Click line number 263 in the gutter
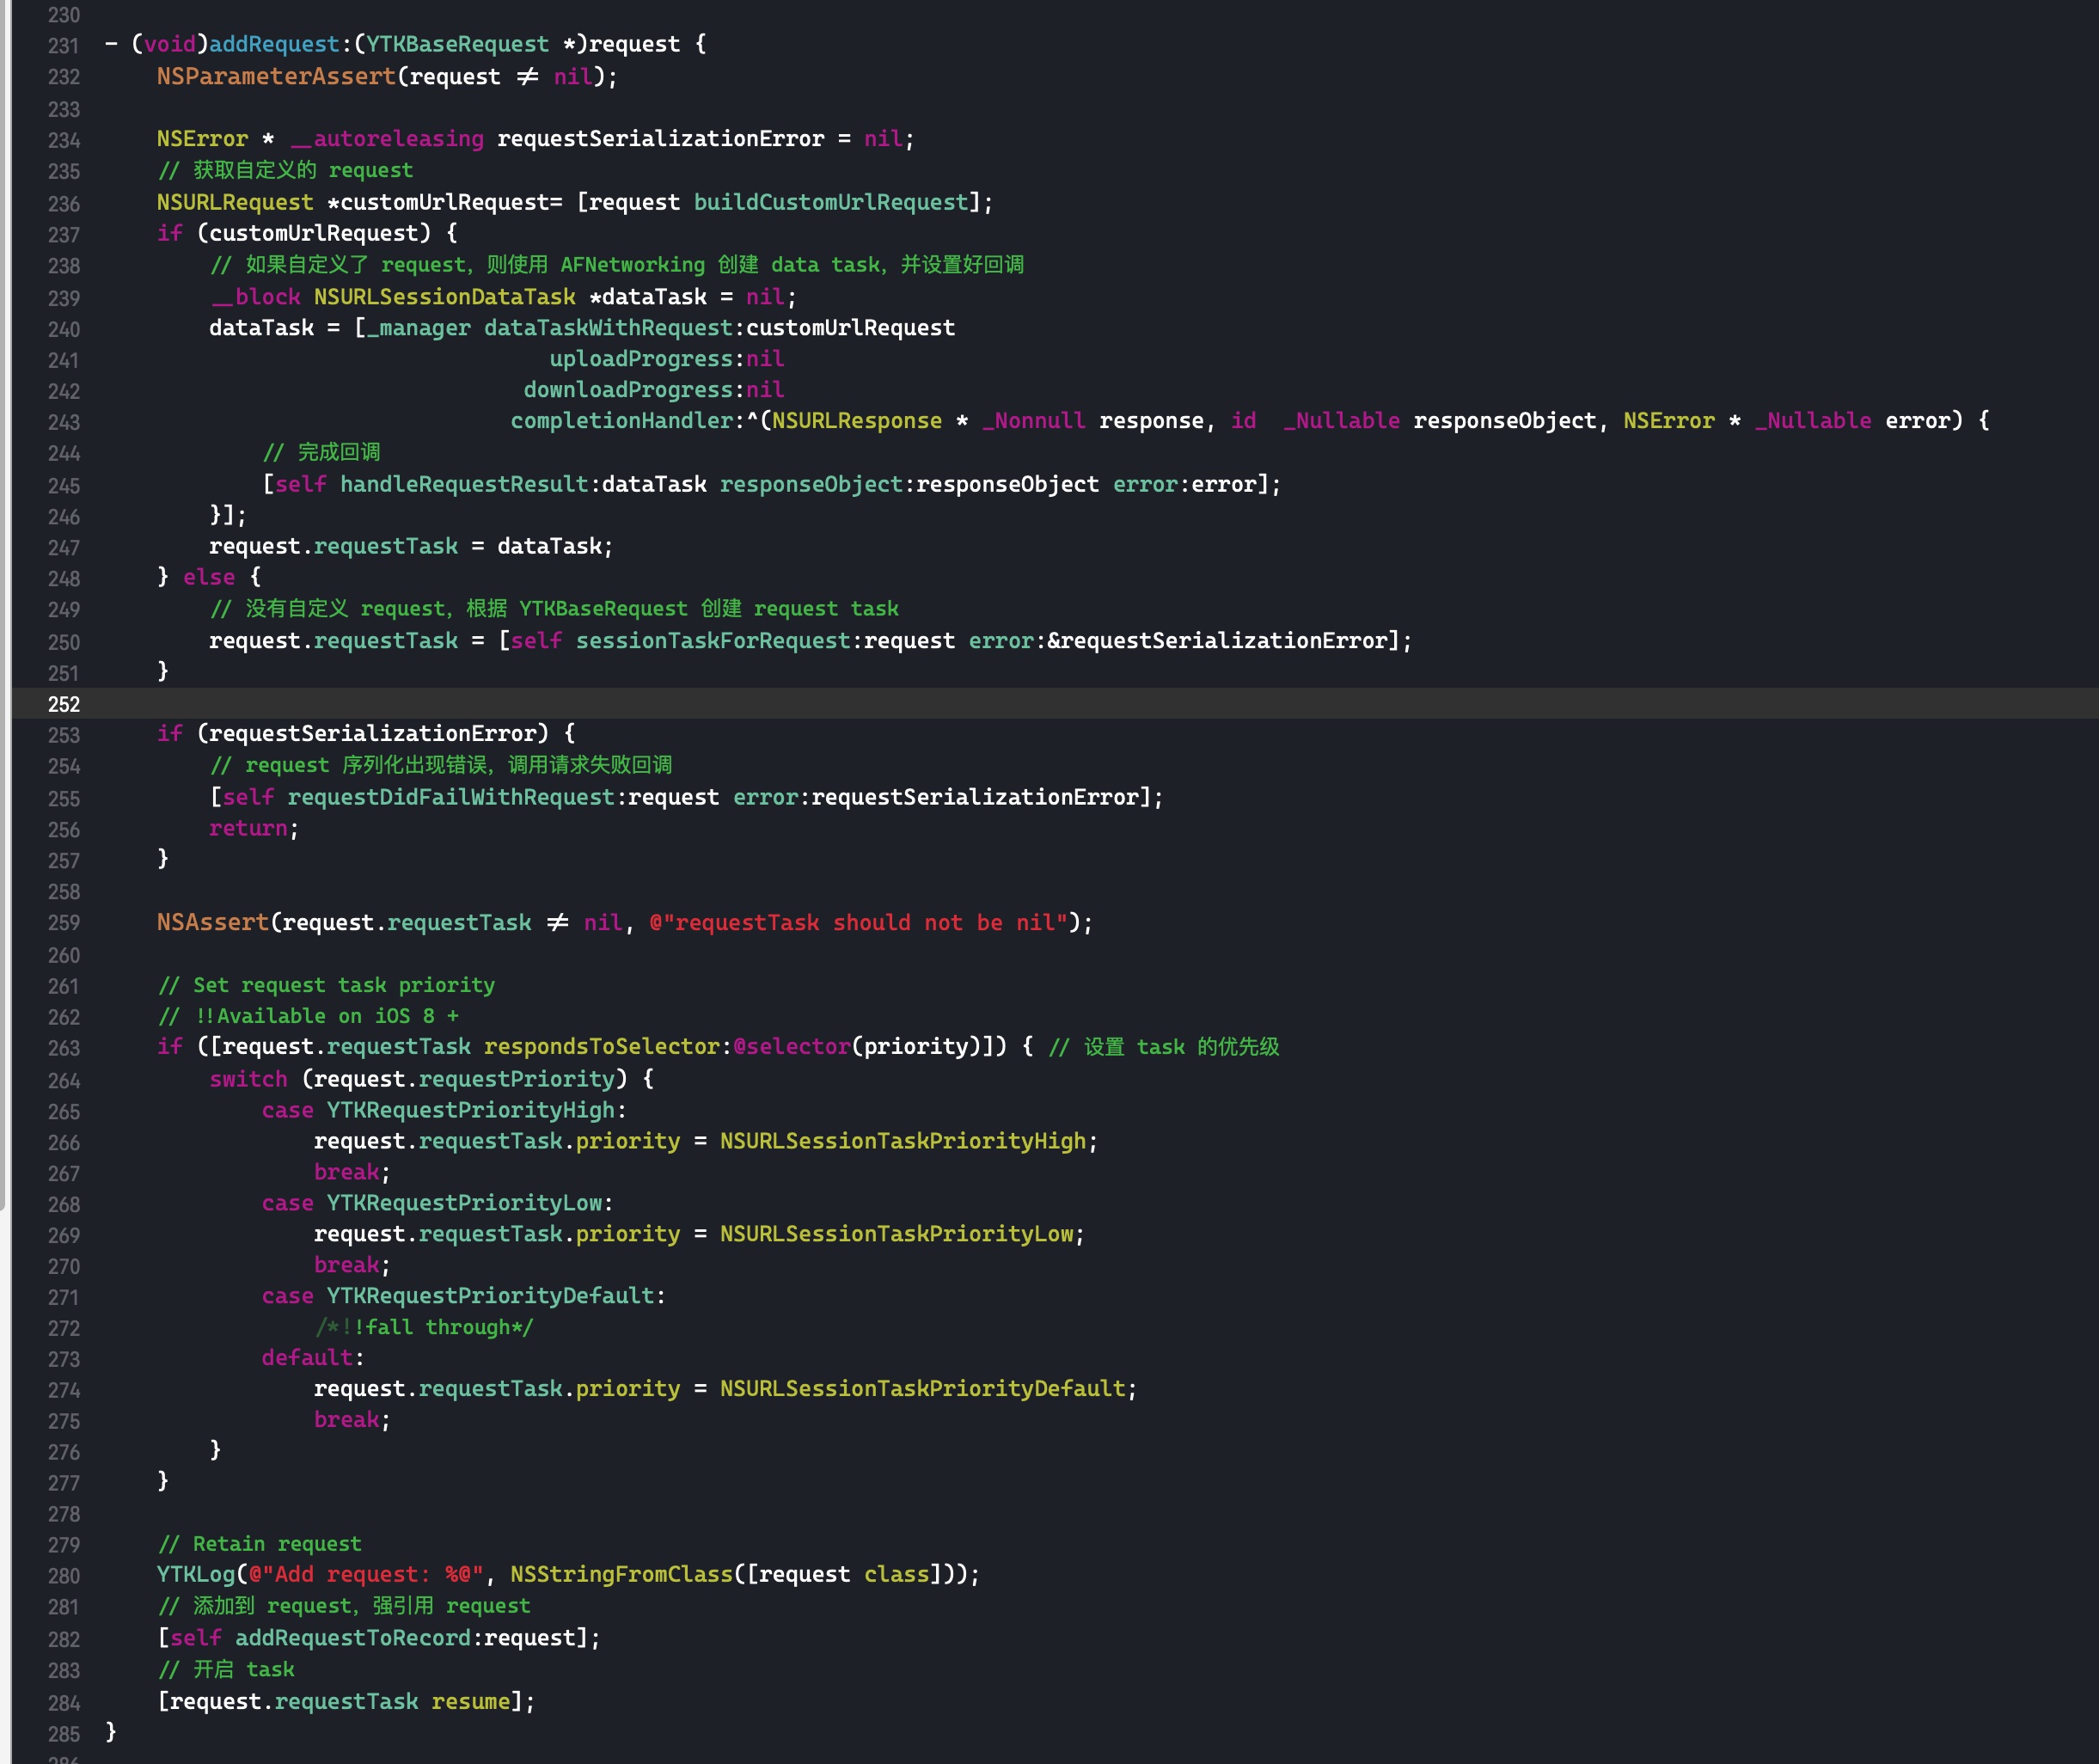Viewport: 2099px width, 1764px height. pyautogui.click(x=63, y=1048)
